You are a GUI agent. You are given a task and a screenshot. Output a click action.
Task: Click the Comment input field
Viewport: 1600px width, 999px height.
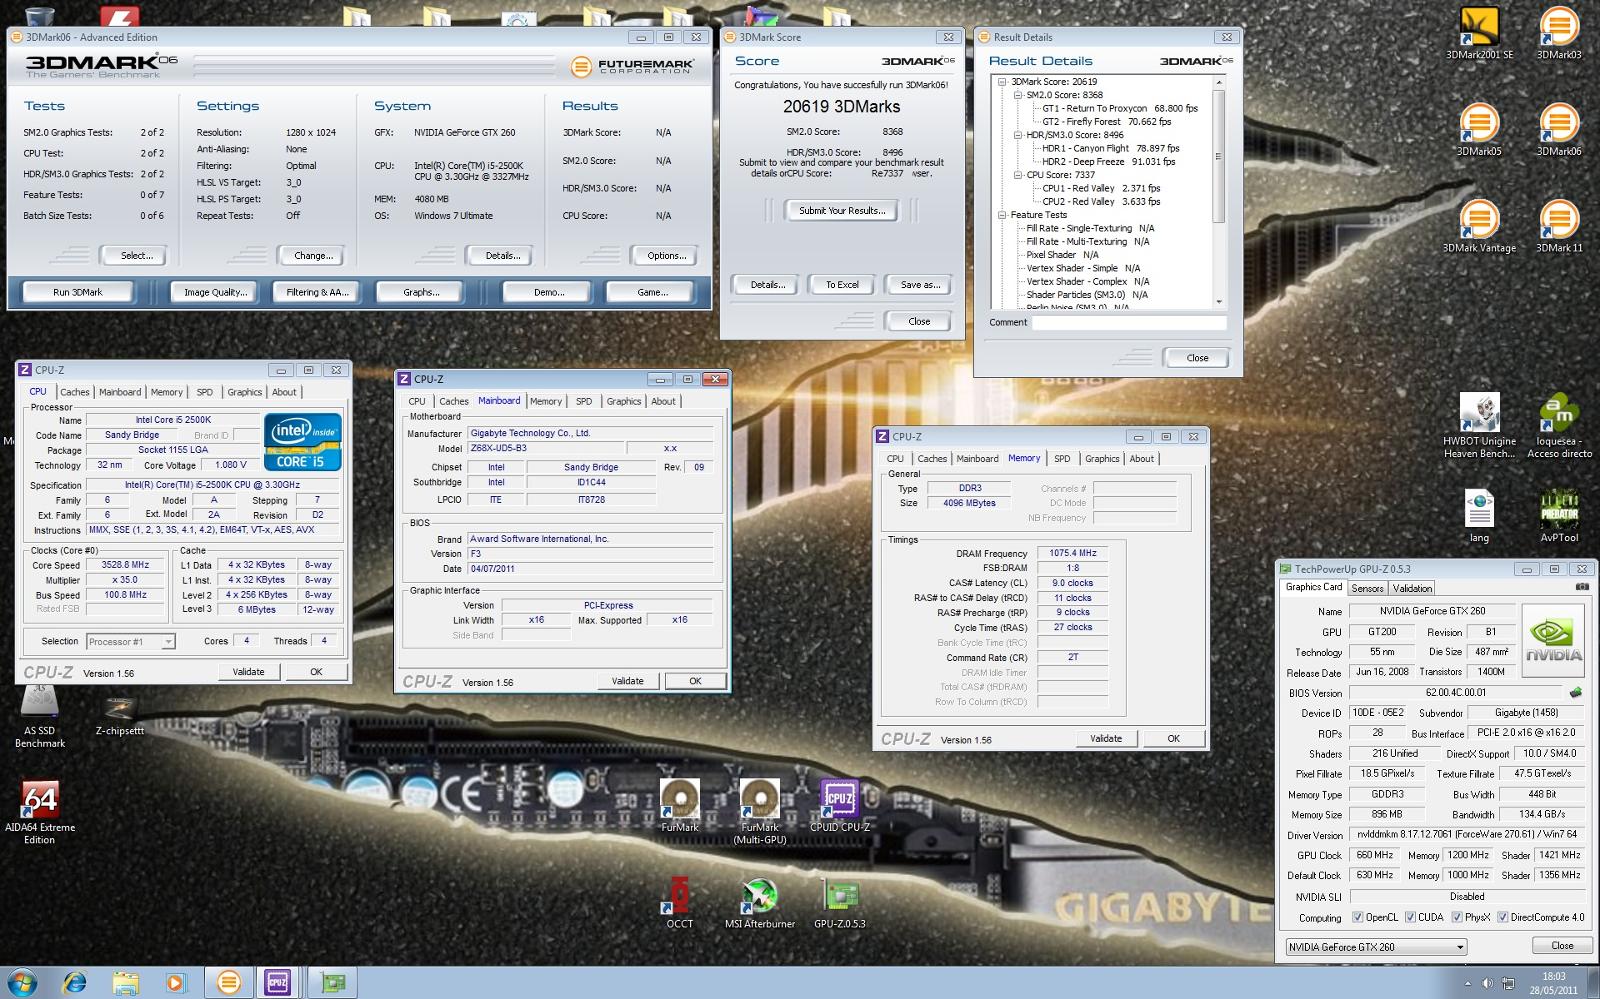(1129, 322)
